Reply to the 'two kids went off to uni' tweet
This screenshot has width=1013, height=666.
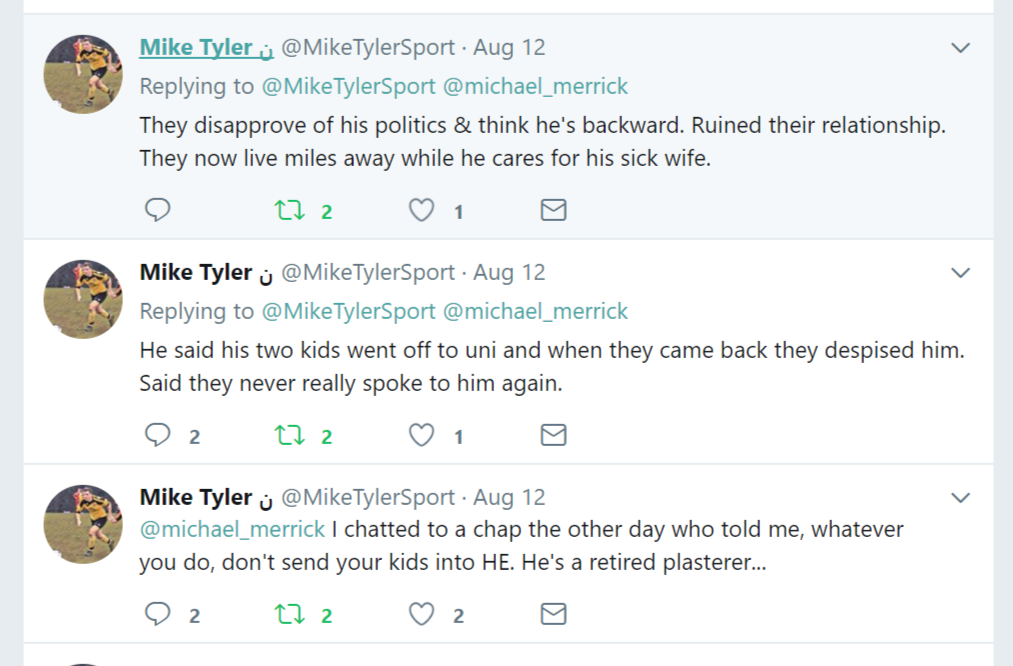(x=158, y=435)
